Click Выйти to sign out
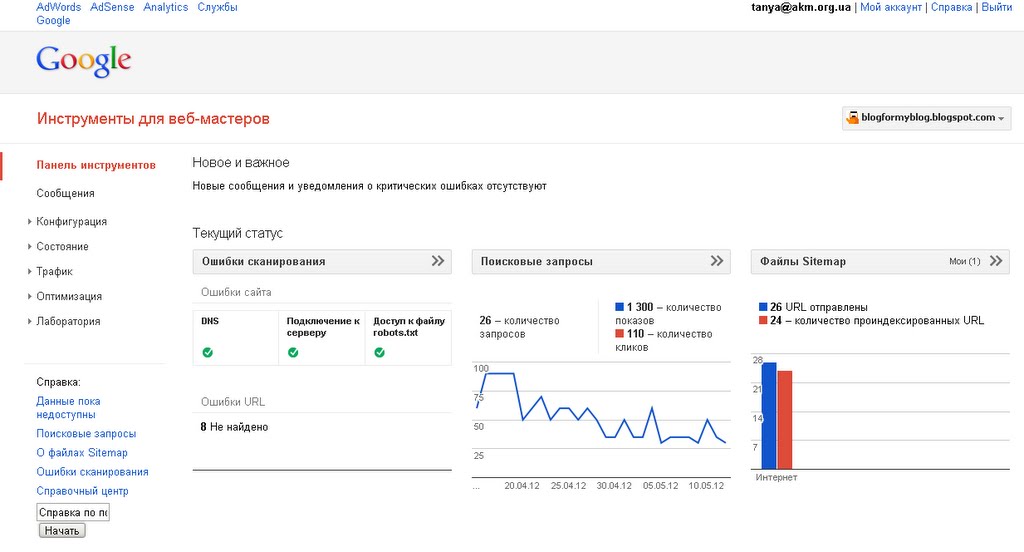This screenshot has width=1024, height=552. (997, 7)
